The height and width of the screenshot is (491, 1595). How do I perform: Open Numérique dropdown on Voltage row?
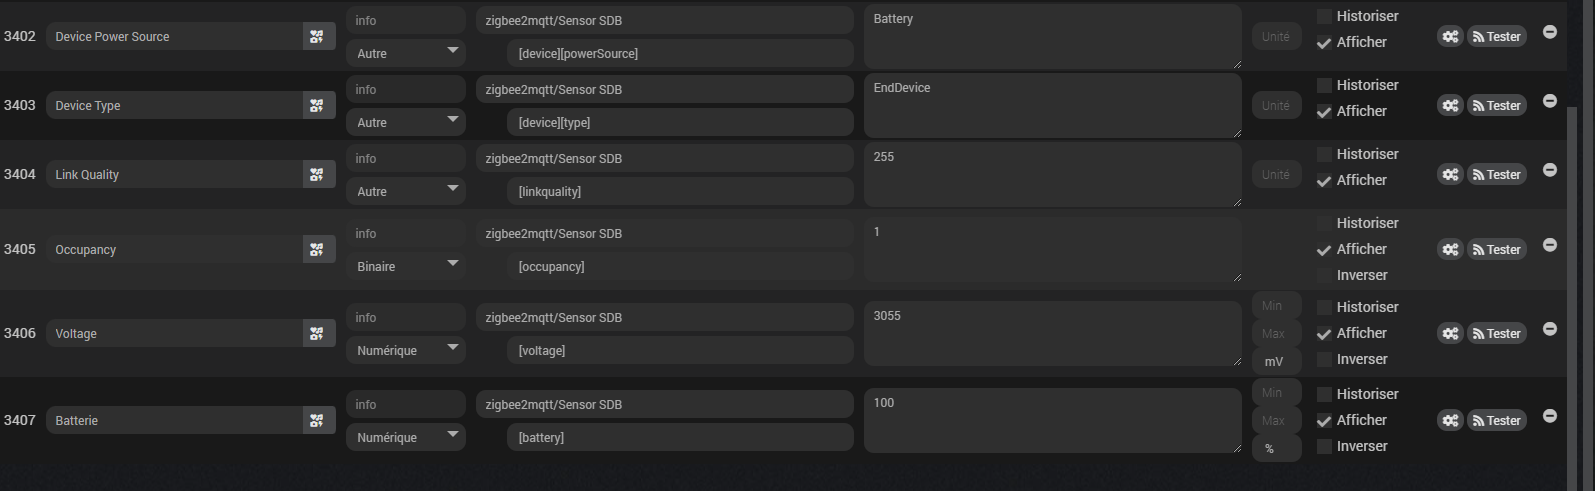(x=405, y=351)
